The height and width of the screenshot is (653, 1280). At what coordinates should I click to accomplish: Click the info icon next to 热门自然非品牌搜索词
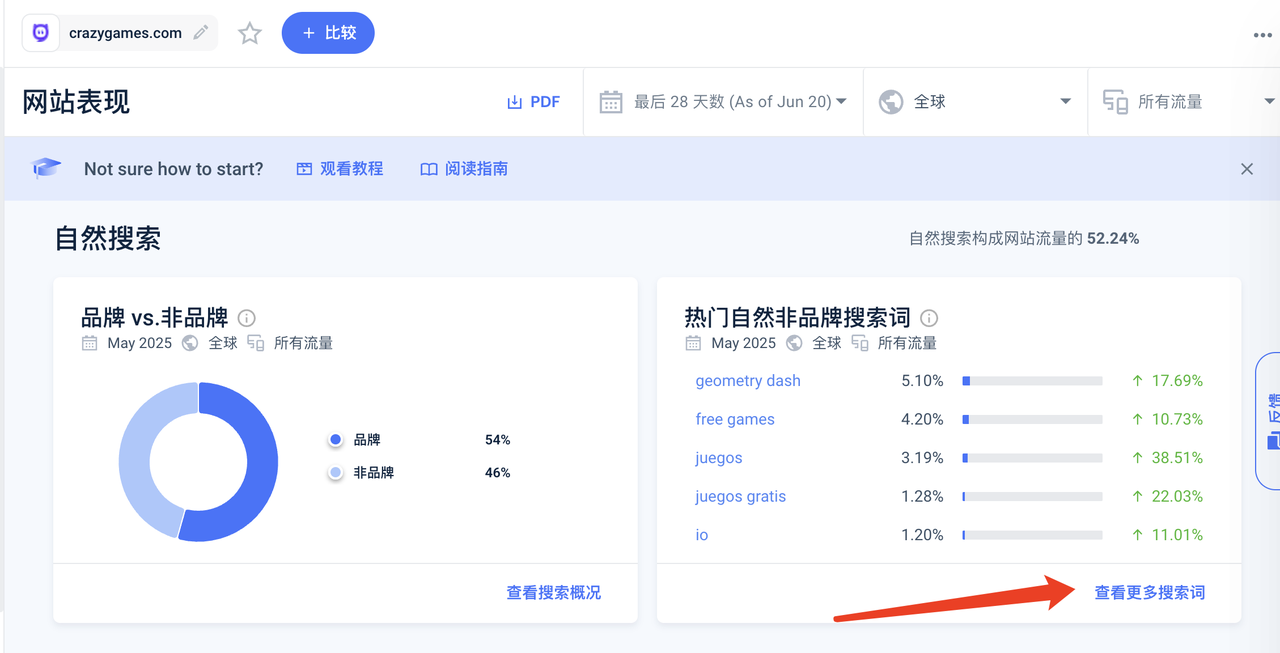929,318
